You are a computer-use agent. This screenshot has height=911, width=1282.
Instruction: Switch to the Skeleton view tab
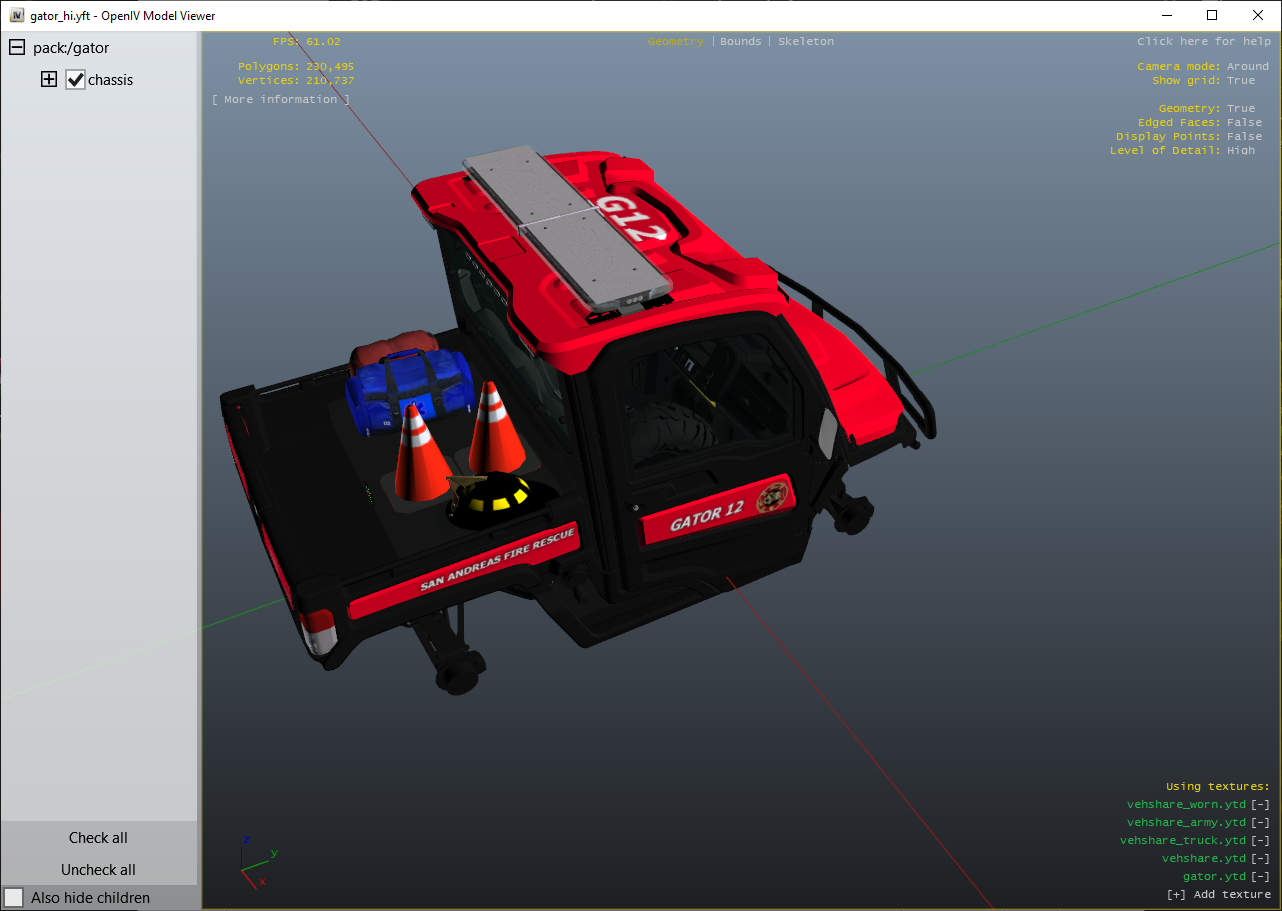805,42
